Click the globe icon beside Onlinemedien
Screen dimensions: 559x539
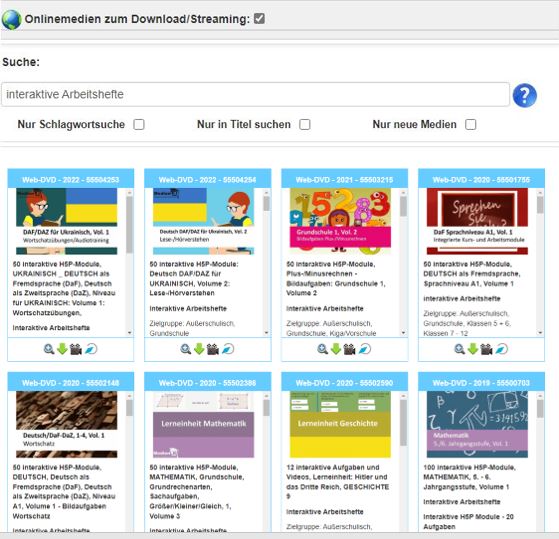[12, 20]
